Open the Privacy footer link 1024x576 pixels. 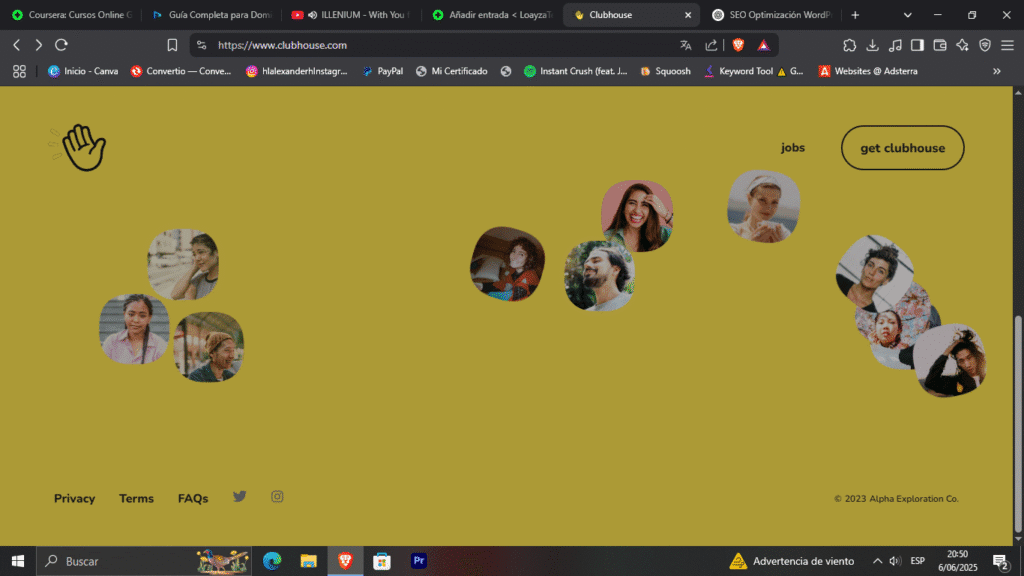(x=74, y=498)
